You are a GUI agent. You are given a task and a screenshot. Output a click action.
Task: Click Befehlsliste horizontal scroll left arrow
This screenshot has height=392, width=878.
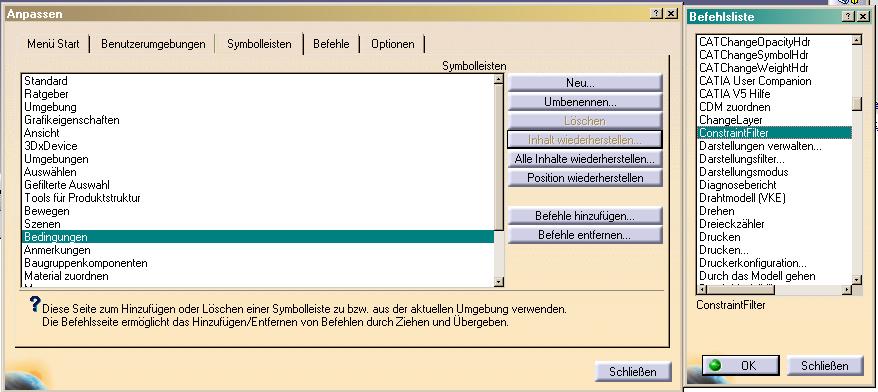point(702,290)
